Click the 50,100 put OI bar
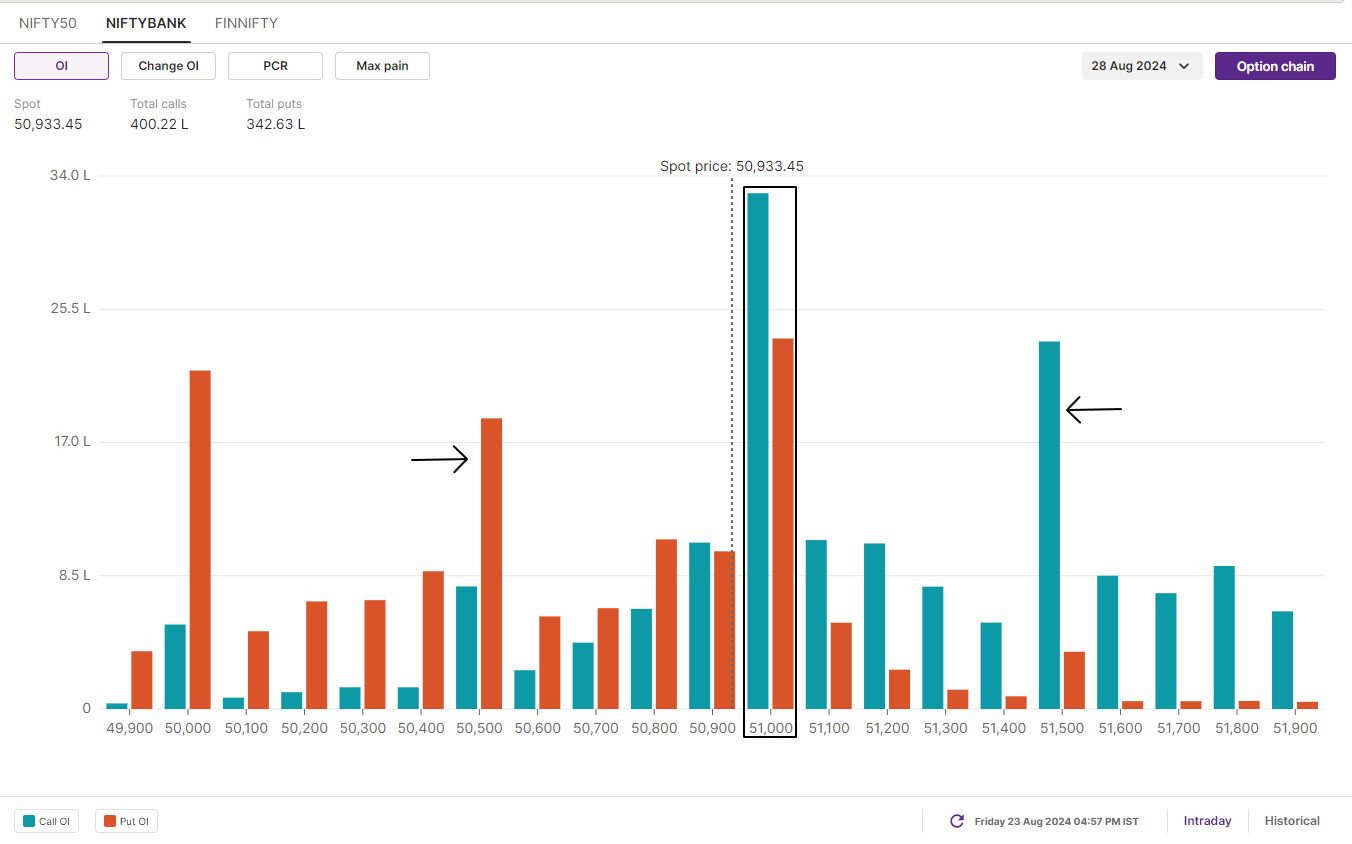Screen dimensions: 1352x844 (258, 670)
